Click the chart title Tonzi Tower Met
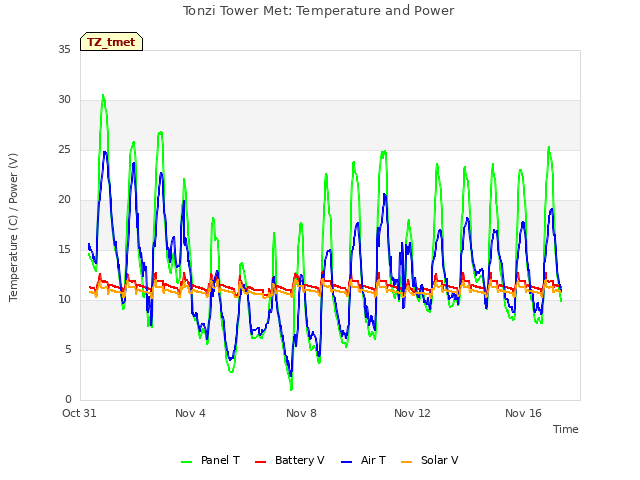640x480 pixels. (318, 11)
